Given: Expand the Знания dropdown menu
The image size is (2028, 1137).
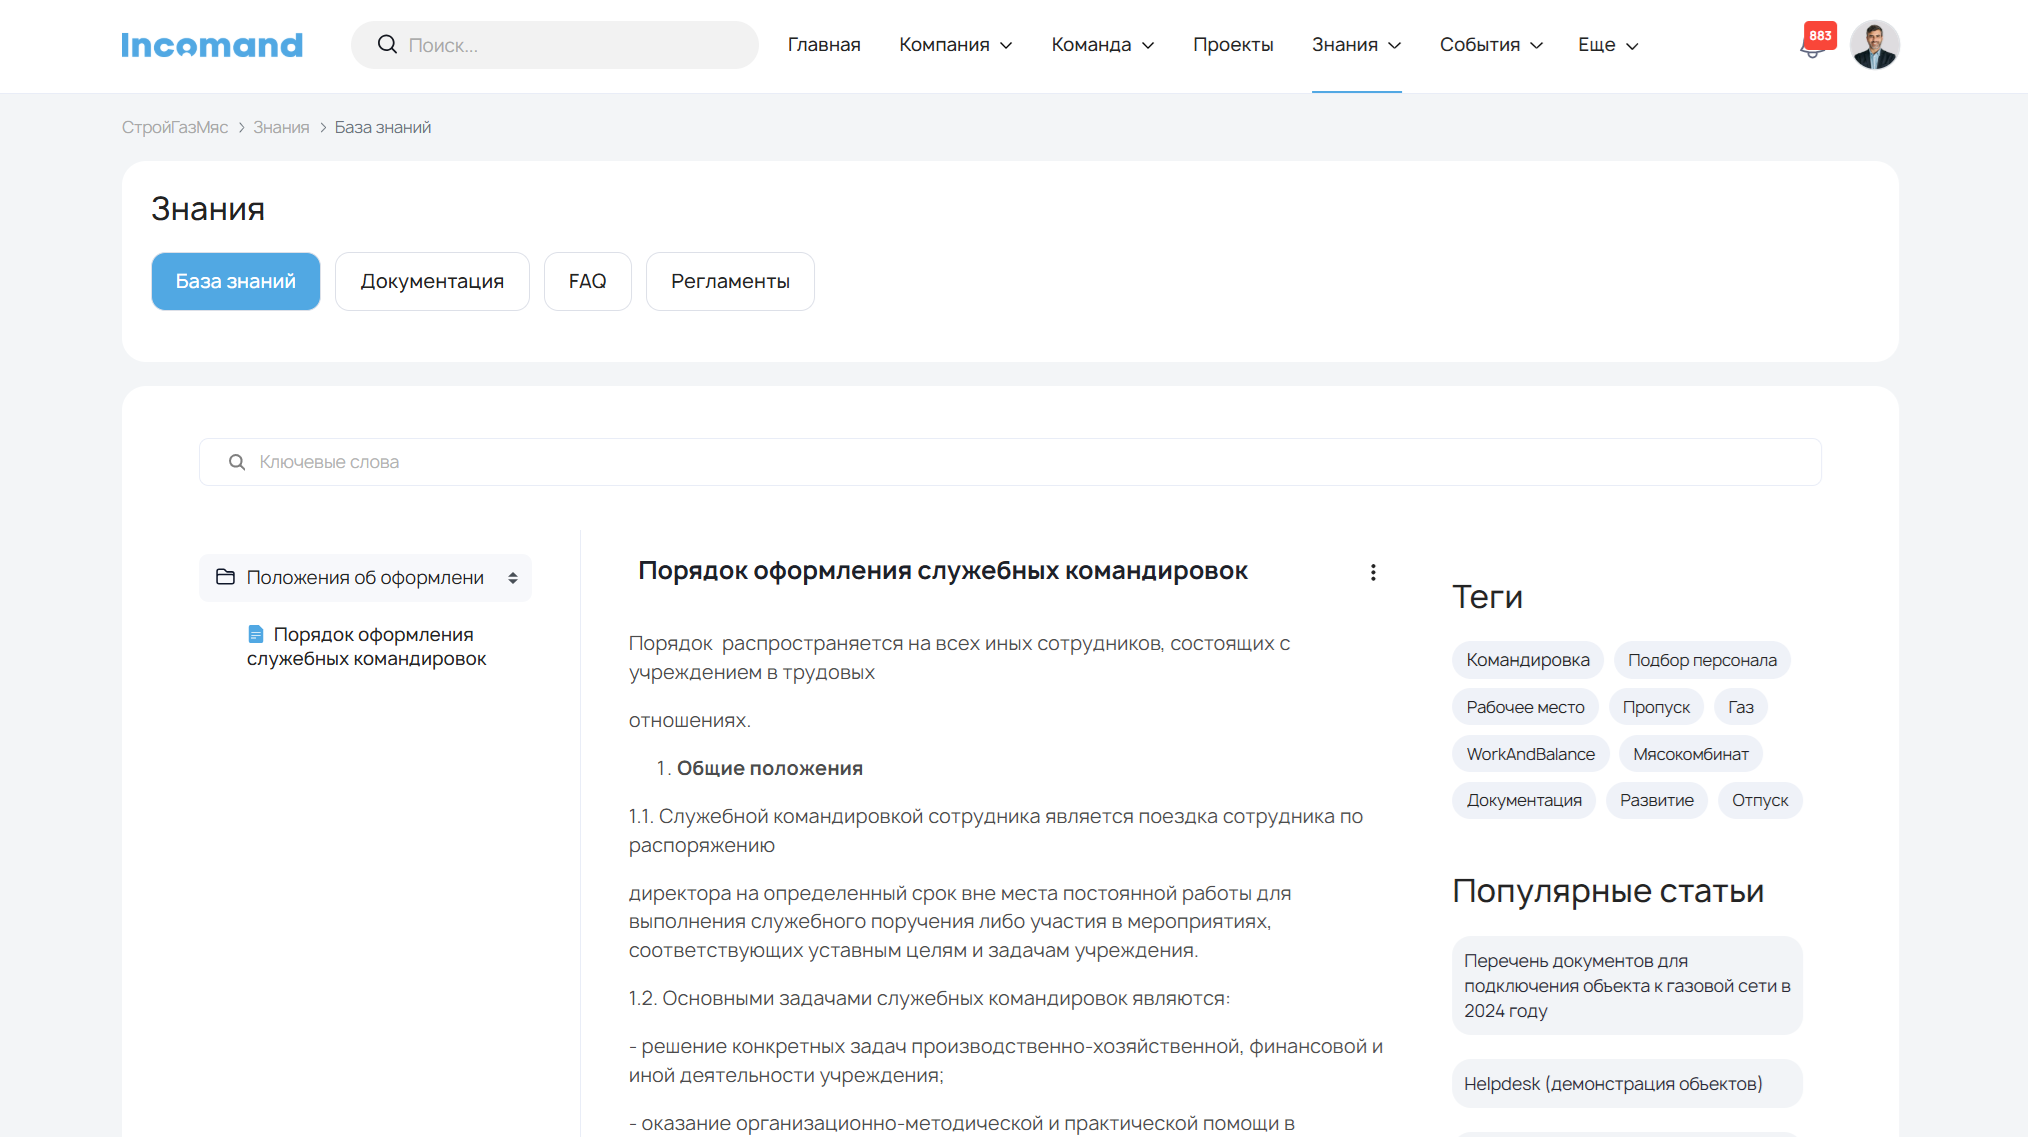Looking at the screenshot, I should tap(1356, 45).
